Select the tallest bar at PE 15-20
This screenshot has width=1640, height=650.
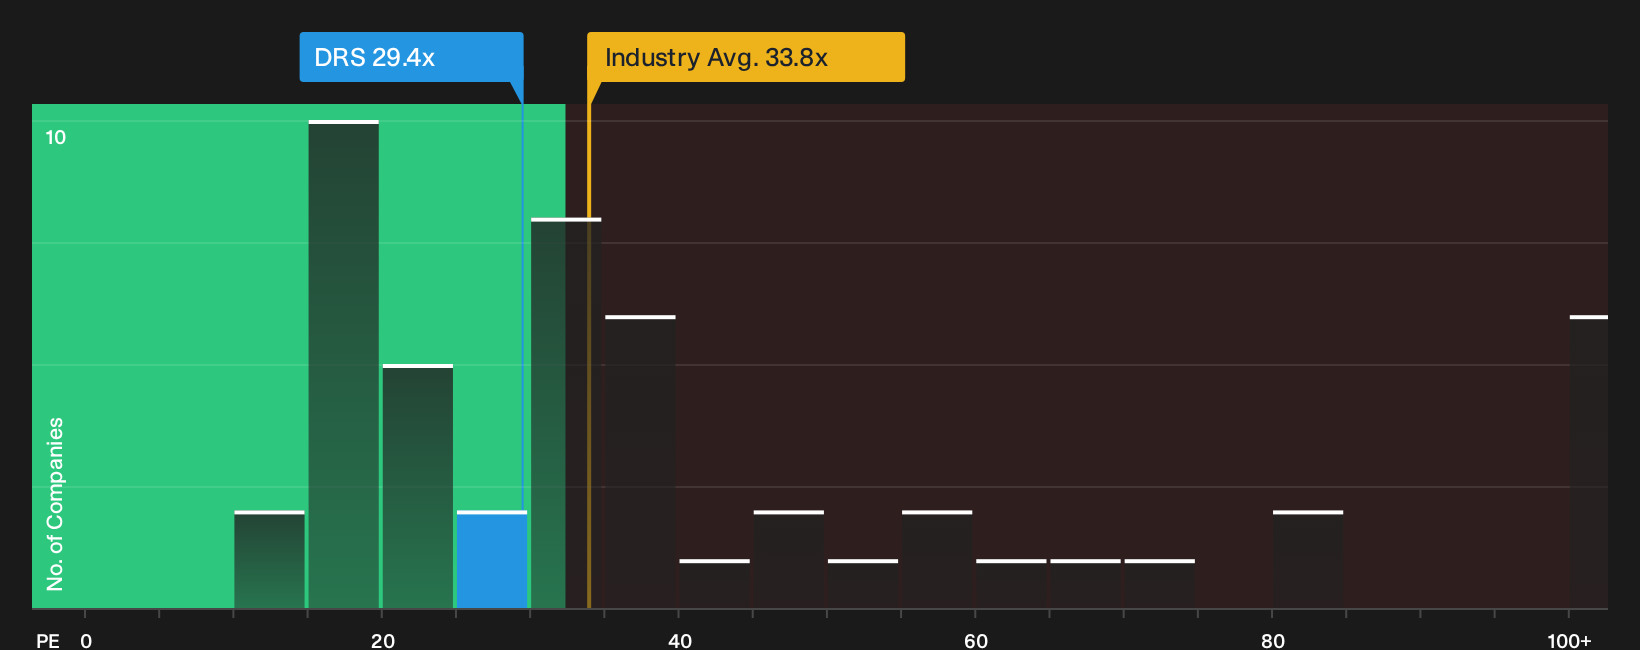(x=344, y=364)
